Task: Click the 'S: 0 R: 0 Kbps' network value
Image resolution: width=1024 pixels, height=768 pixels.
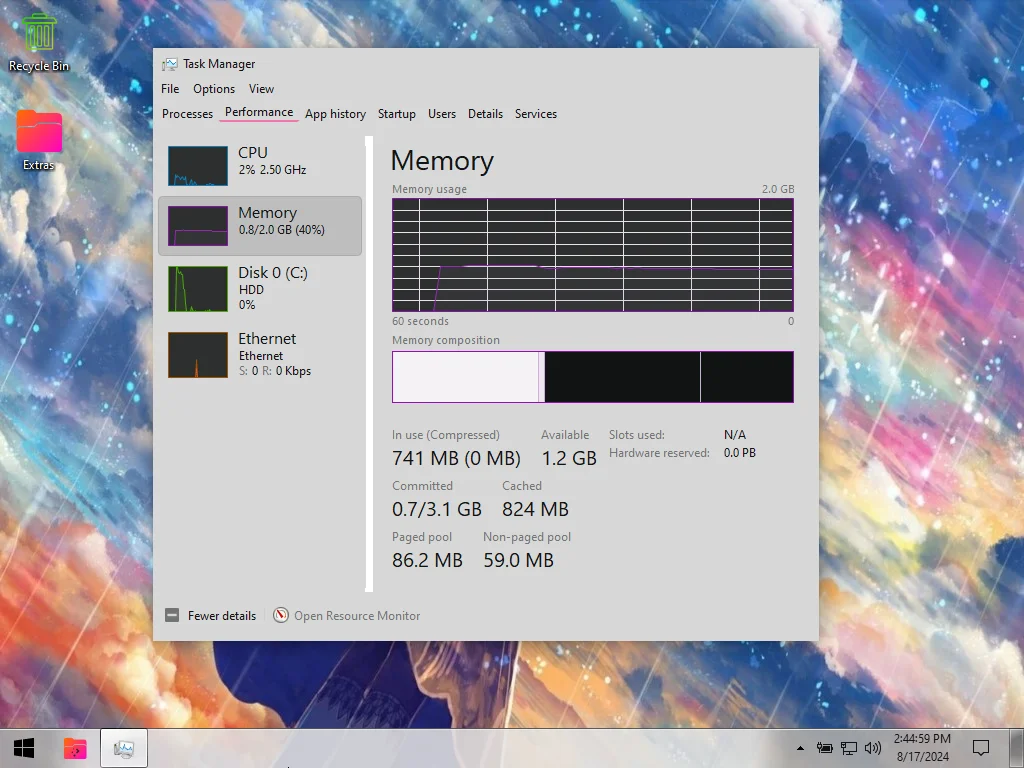Action: click(275, 371)
